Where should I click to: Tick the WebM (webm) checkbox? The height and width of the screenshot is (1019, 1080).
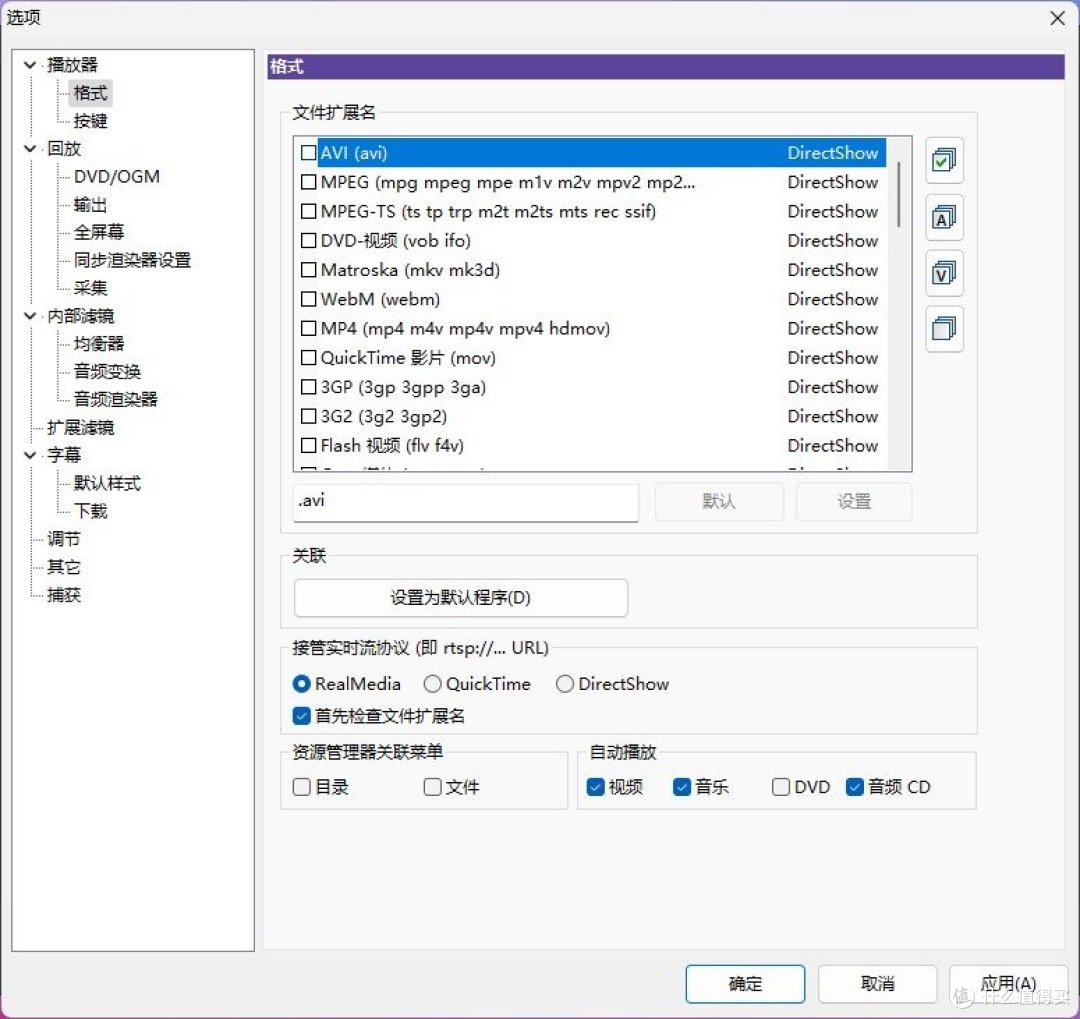click(309, 299)
